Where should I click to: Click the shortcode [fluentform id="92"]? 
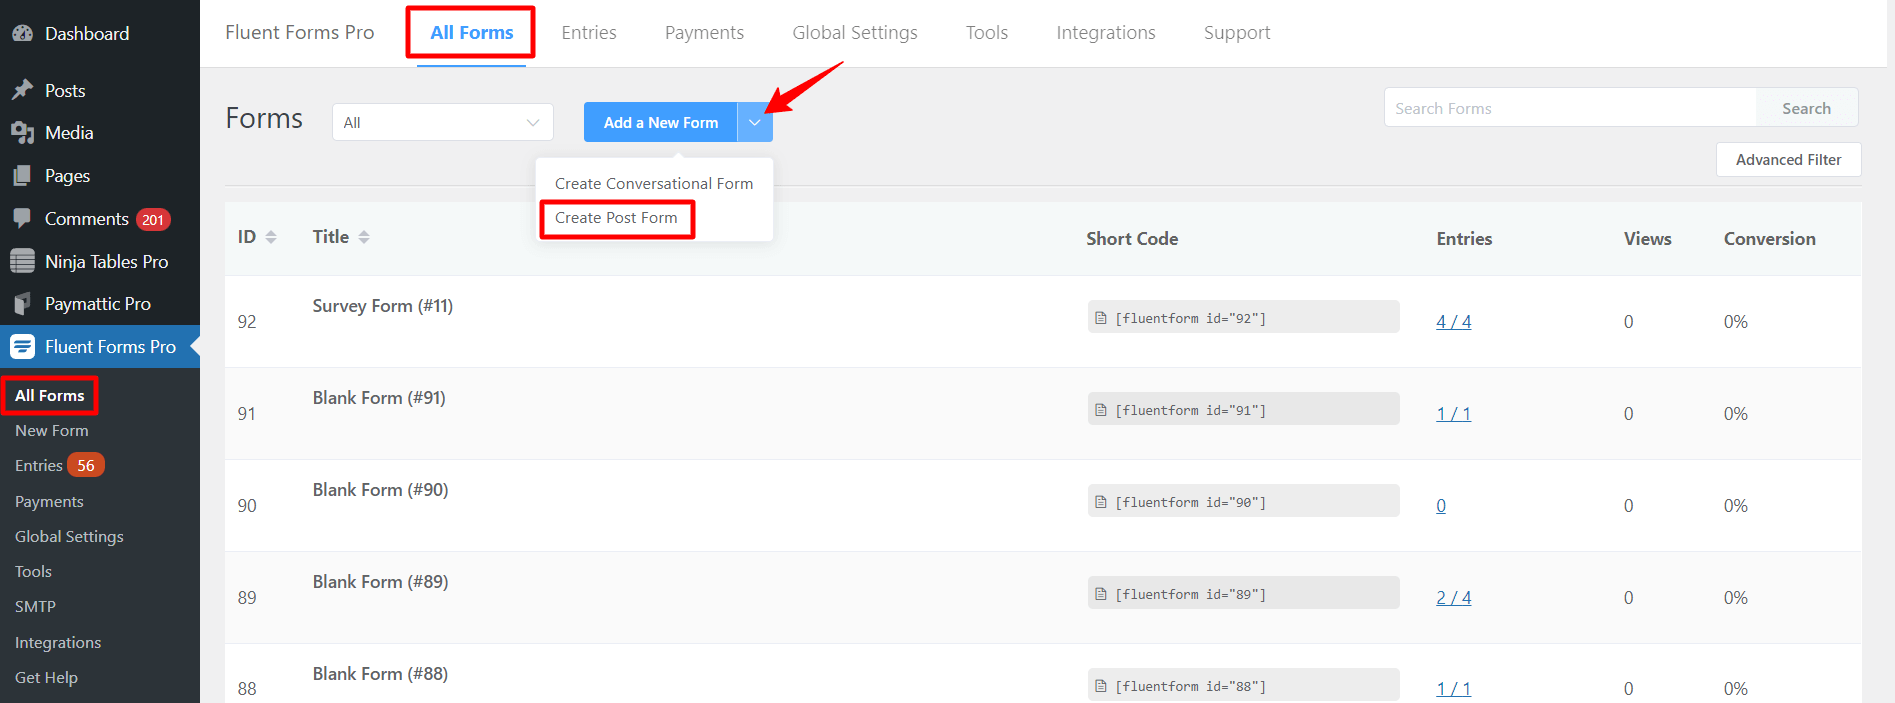click(1191, 318)
